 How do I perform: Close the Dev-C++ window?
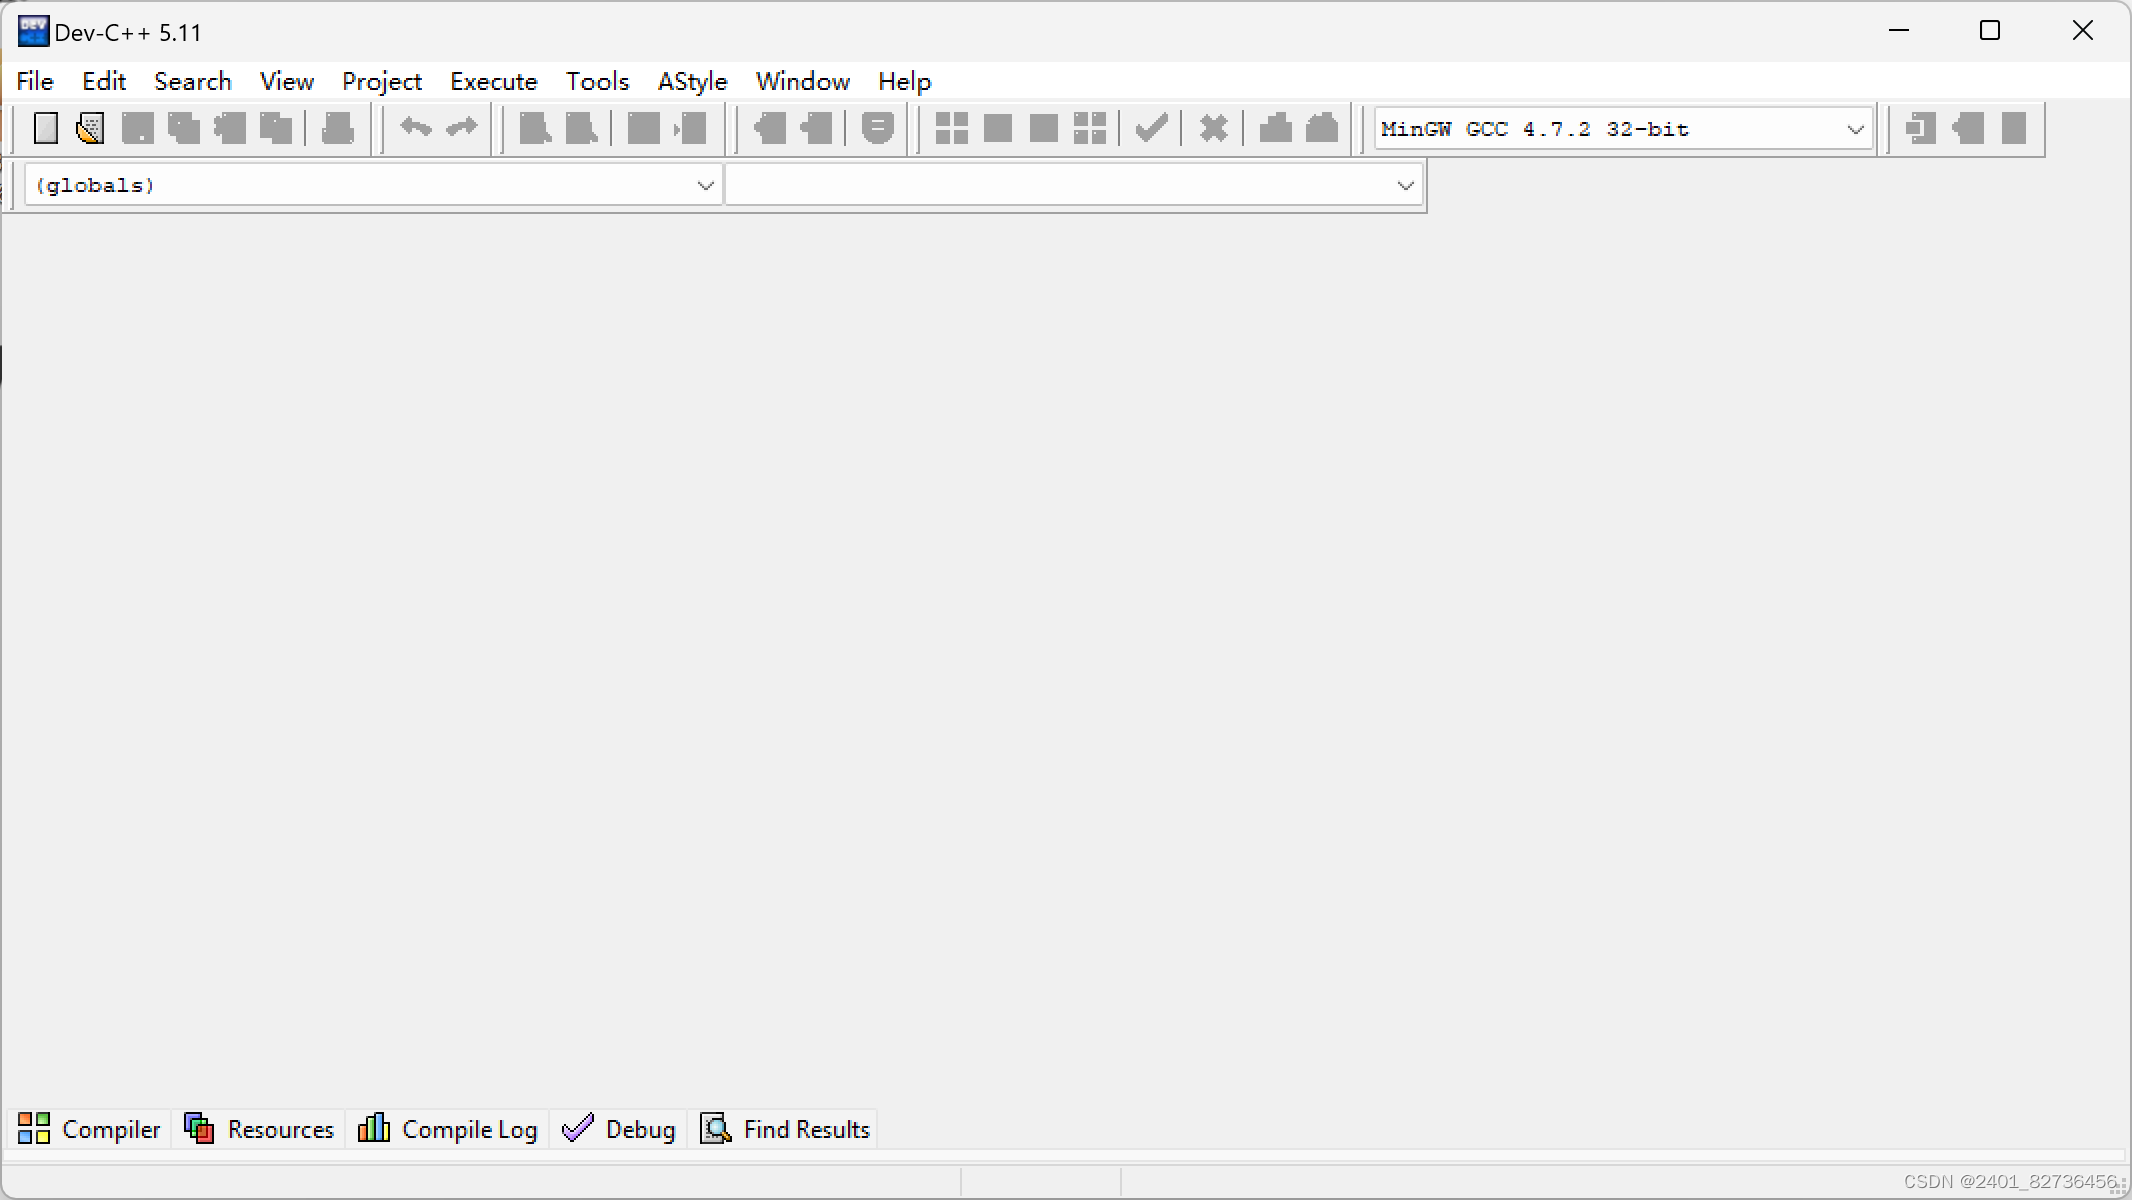pyautogui.click(x=2082, y=31)
